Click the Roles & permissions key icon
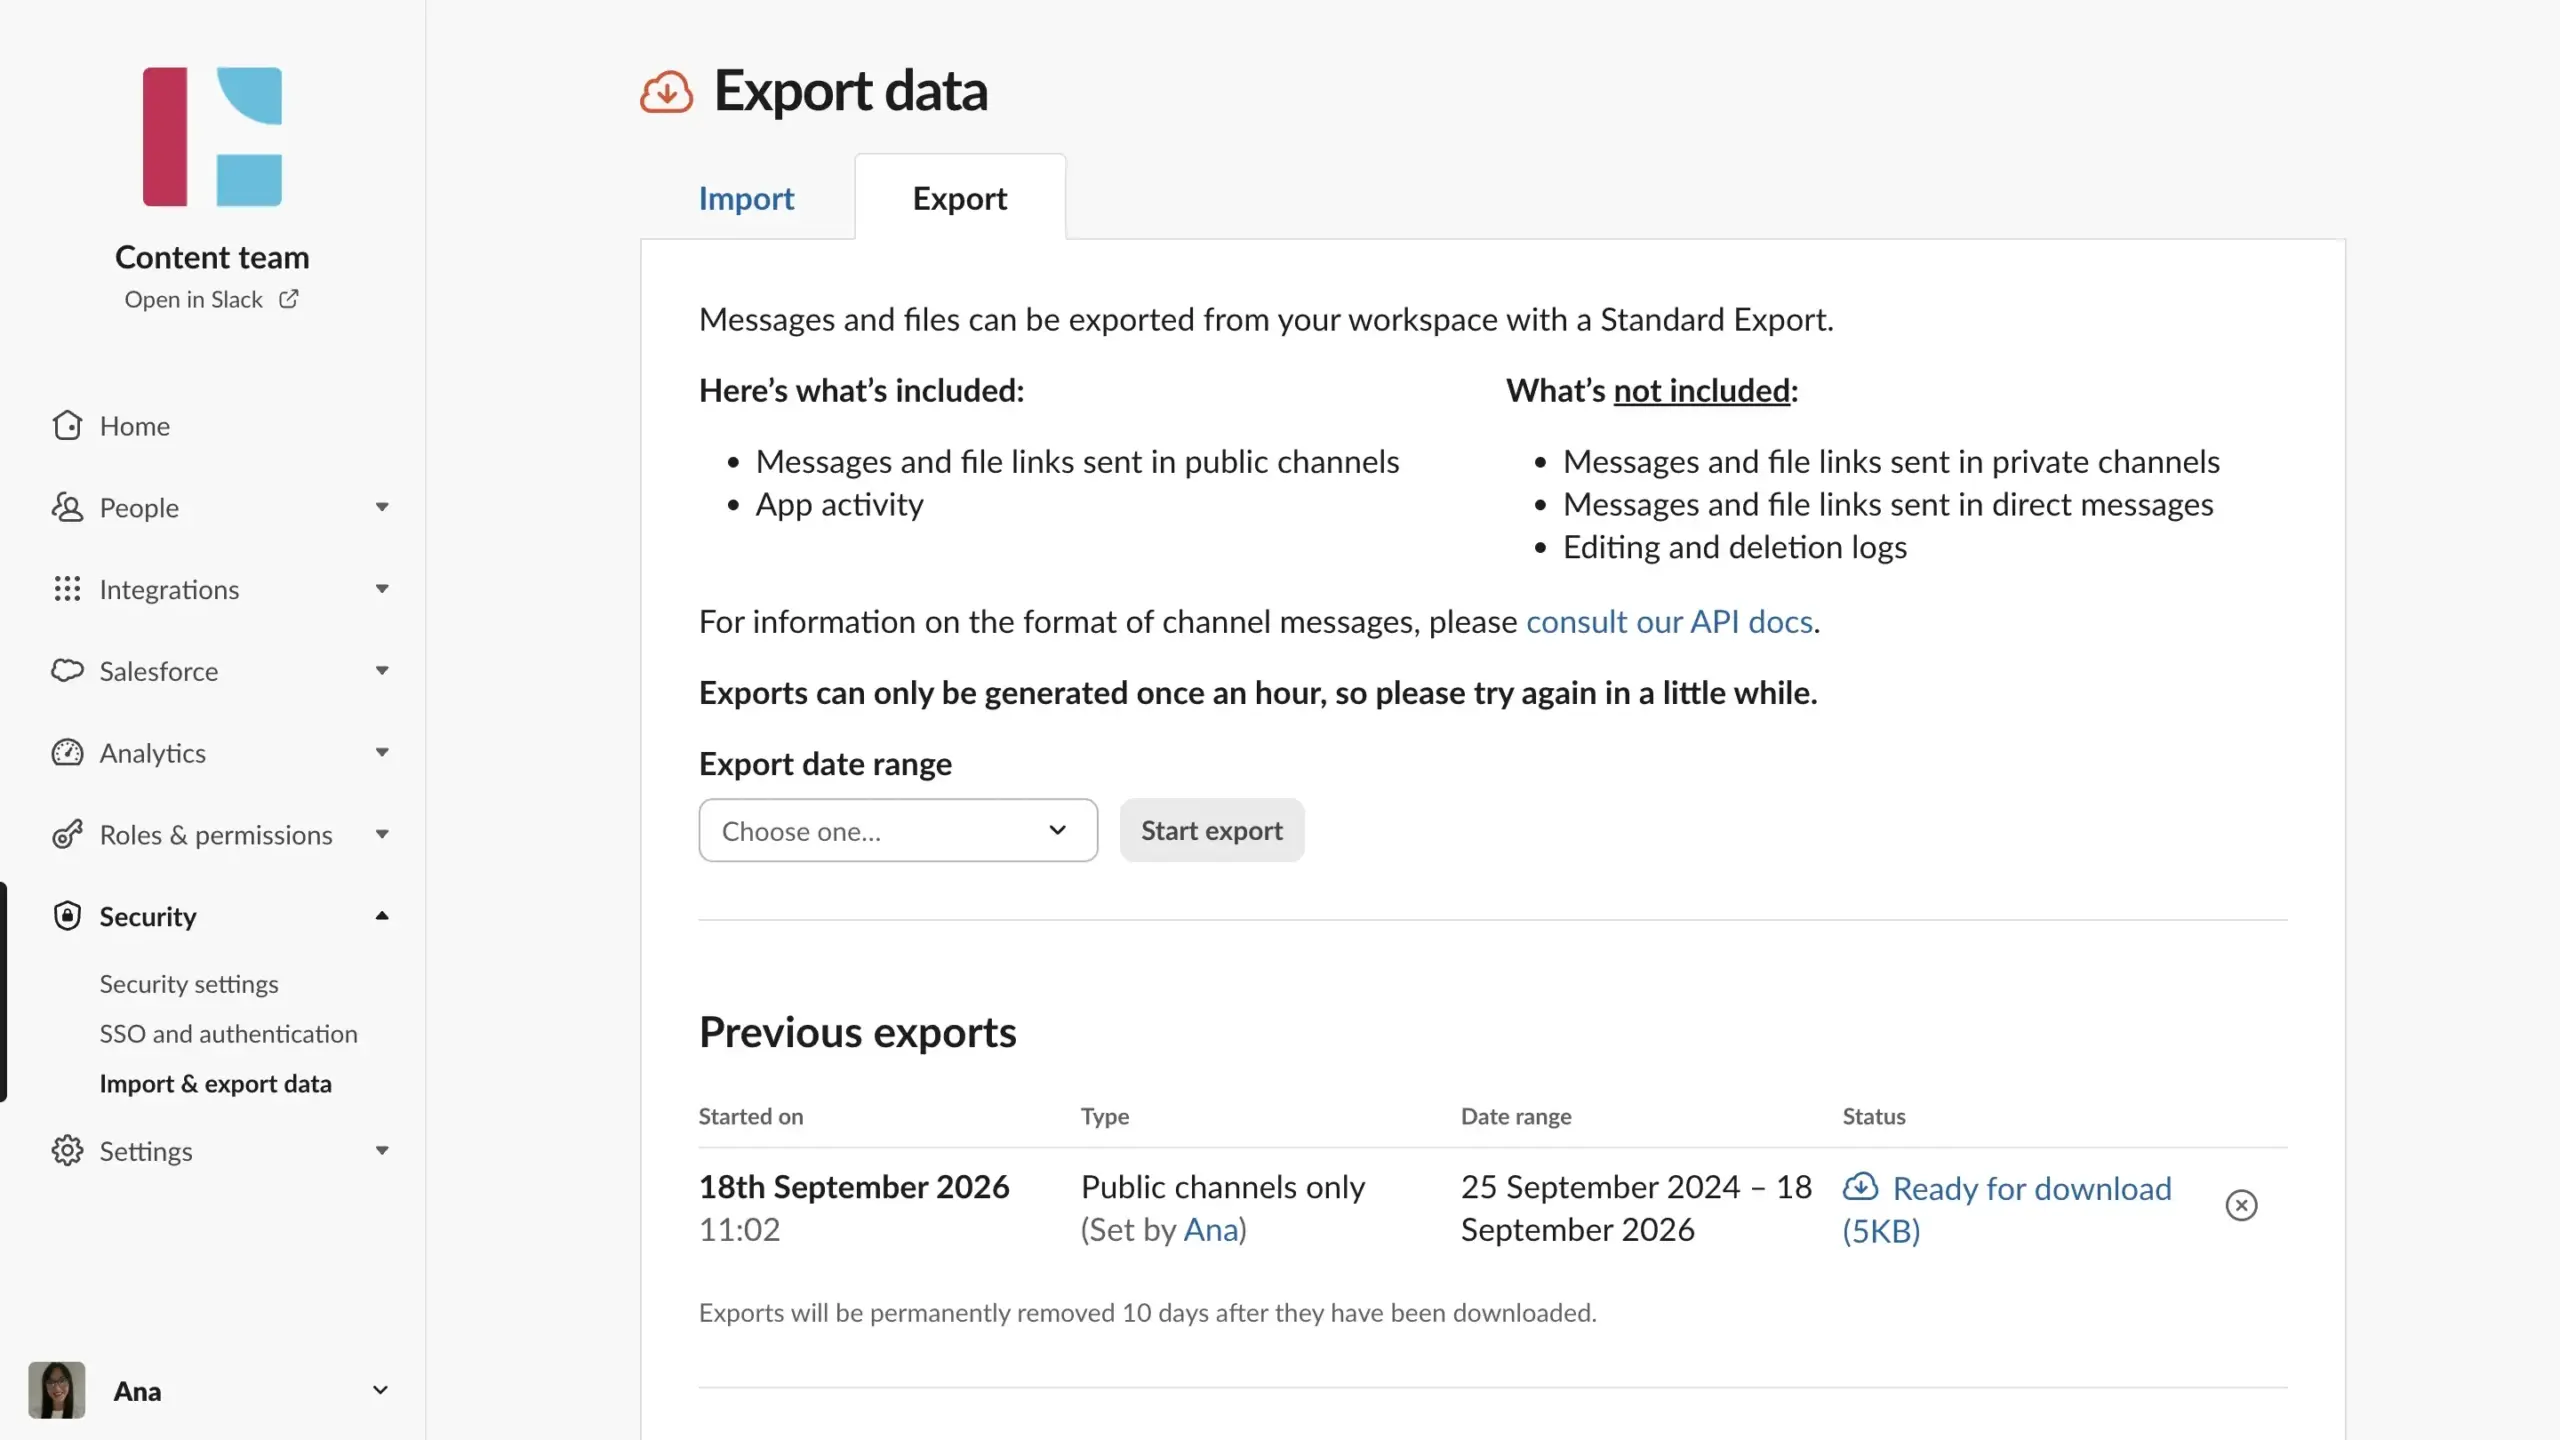The height and width of the screenshot is (1440, 2560). pyautogui.click(x=67, y=834)
